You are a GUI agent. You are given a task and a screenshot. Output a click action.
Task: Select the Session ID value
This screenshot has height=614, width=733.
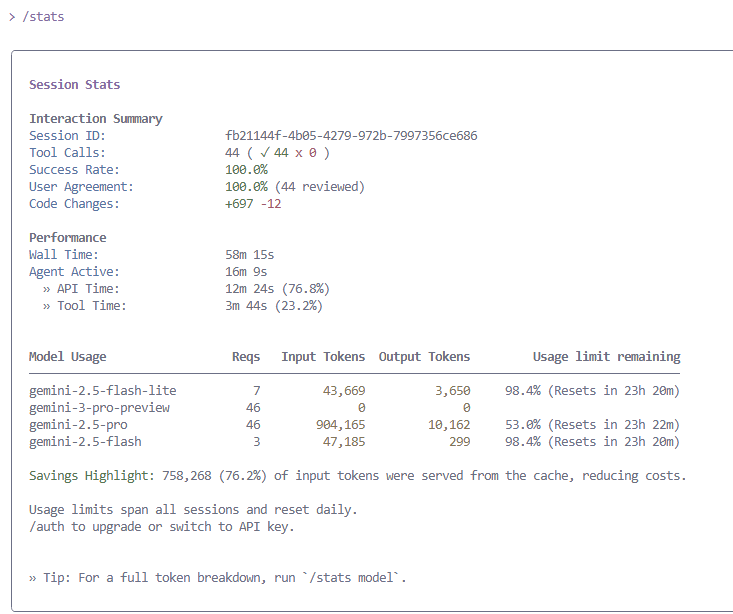point(351,136)
